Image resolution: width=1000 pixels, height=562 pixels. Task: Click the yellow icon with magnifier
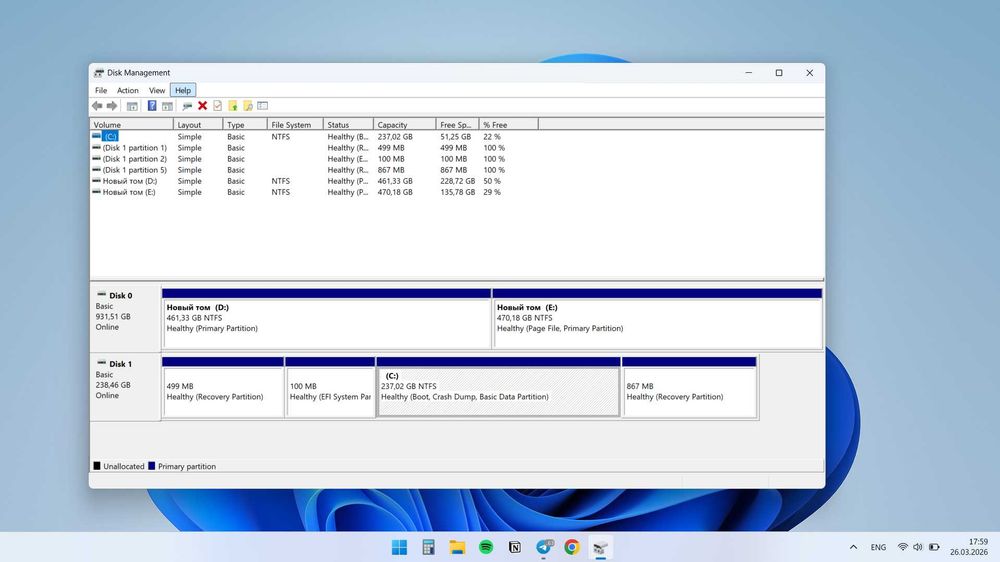click(247, 106)
